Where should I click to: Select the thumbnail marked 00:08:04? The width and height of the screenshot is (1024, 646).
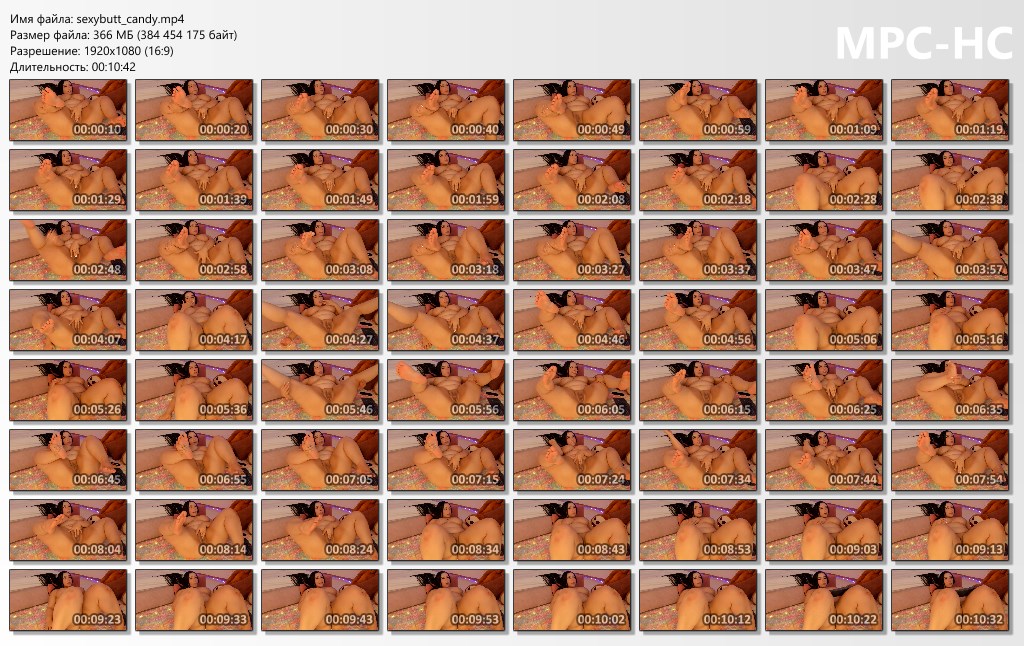point(68,530)
